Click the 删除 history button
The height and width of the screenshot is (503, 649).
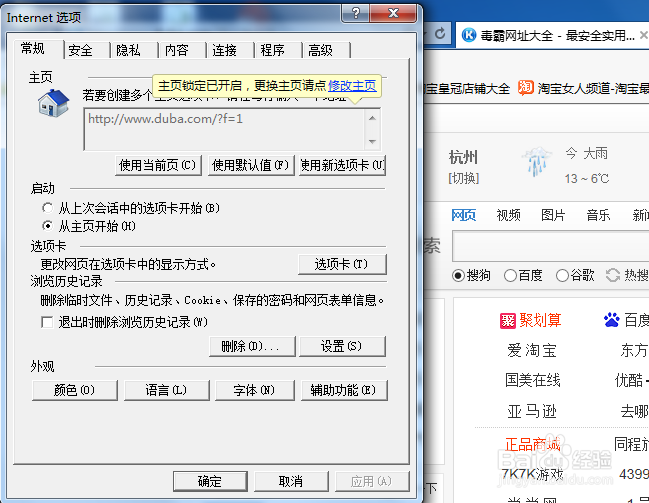pos(252,346)
